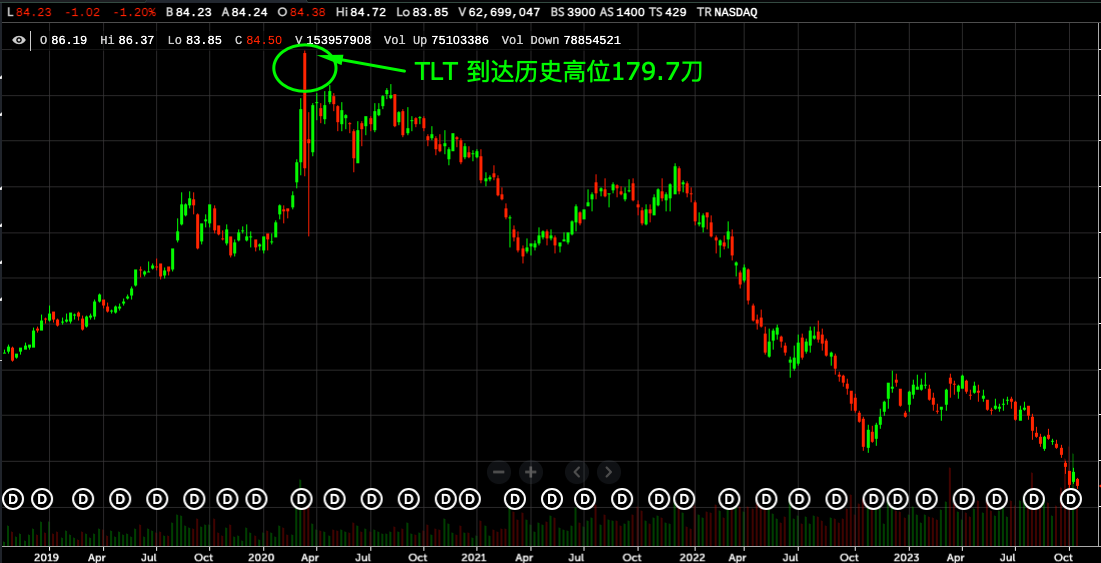Screen dimensions: 1101x563
Task: Select the Vol Up 75103386 value
Action: [437, 41]
